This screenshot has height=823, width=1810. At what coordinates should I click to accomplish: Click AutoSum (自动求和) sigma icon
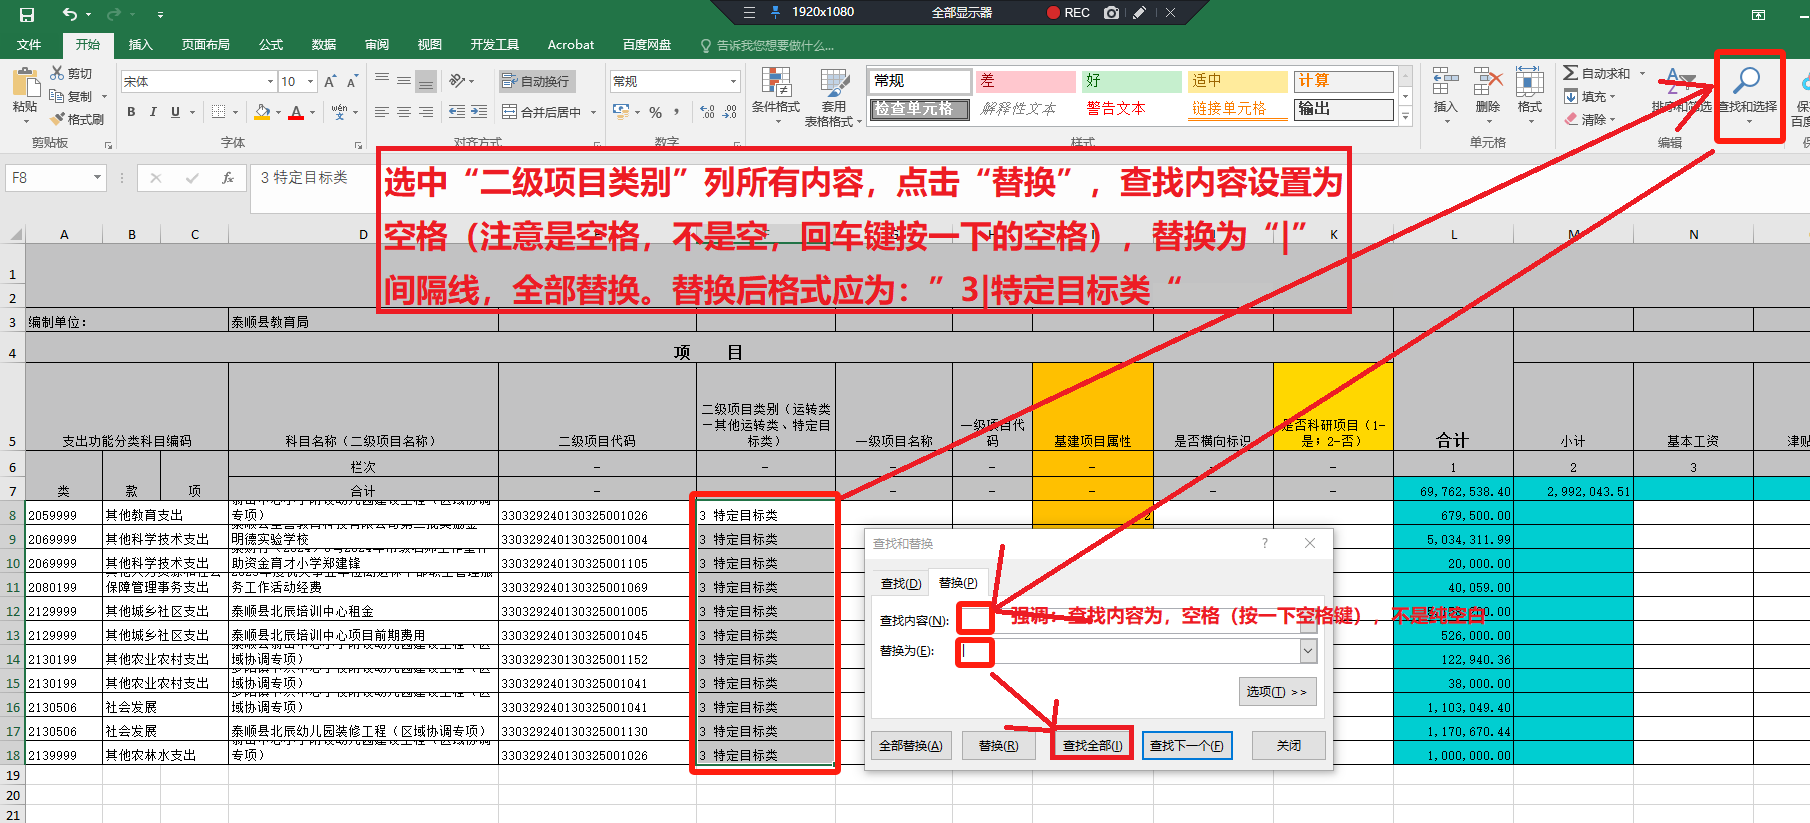click(1571, 73)
